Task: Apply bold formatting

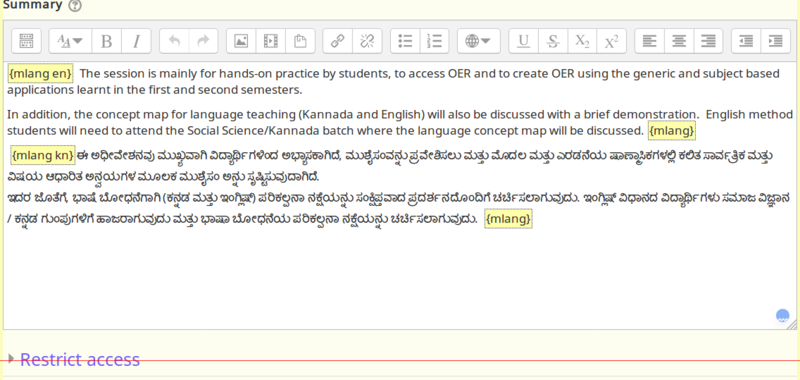Action: [x=107, y=41]
